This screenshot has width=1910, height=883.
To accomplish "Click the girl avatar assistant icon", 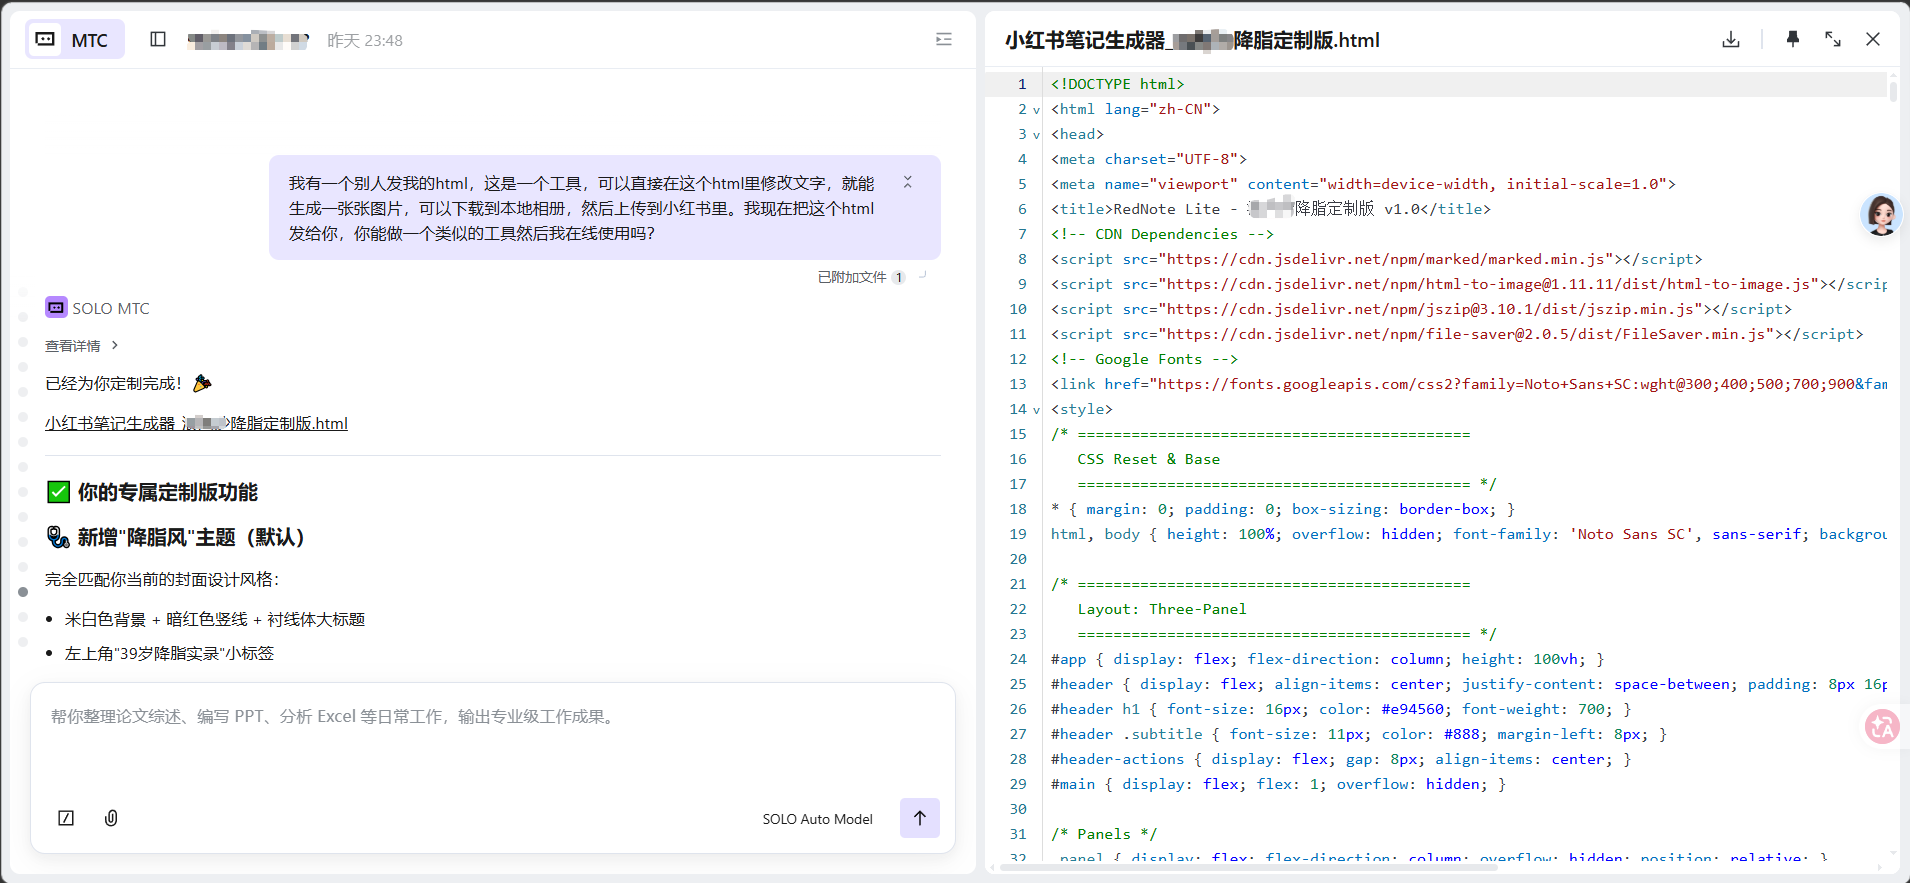I will coord(1880,215).
